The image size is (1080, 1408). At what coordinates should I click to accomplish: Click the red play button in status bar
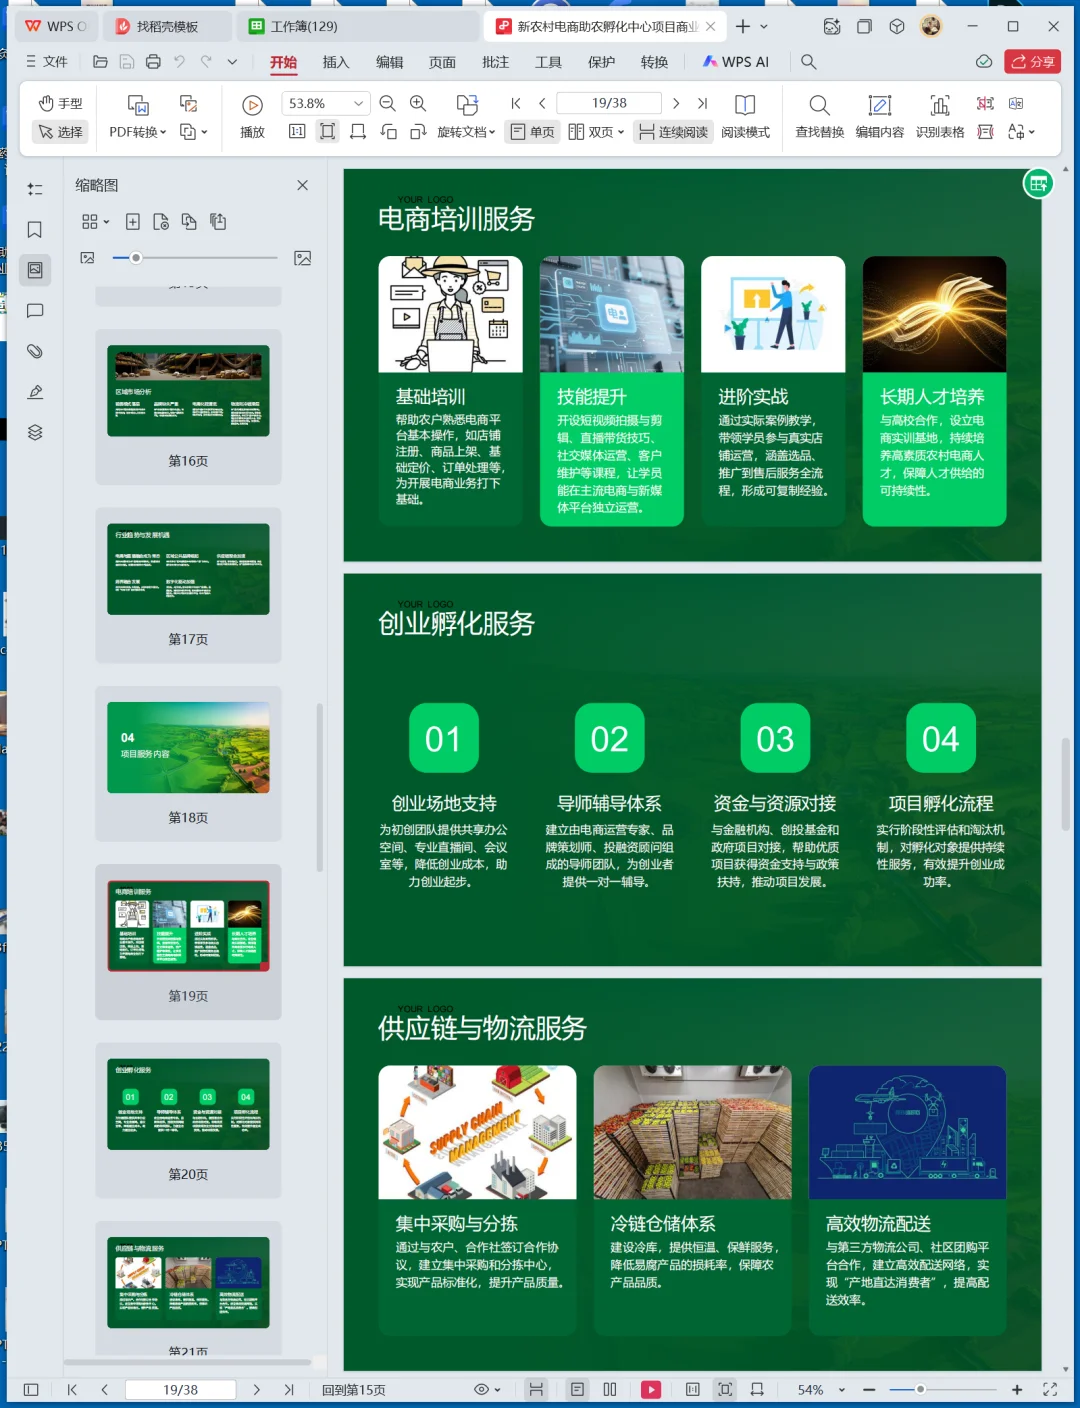651,1389
